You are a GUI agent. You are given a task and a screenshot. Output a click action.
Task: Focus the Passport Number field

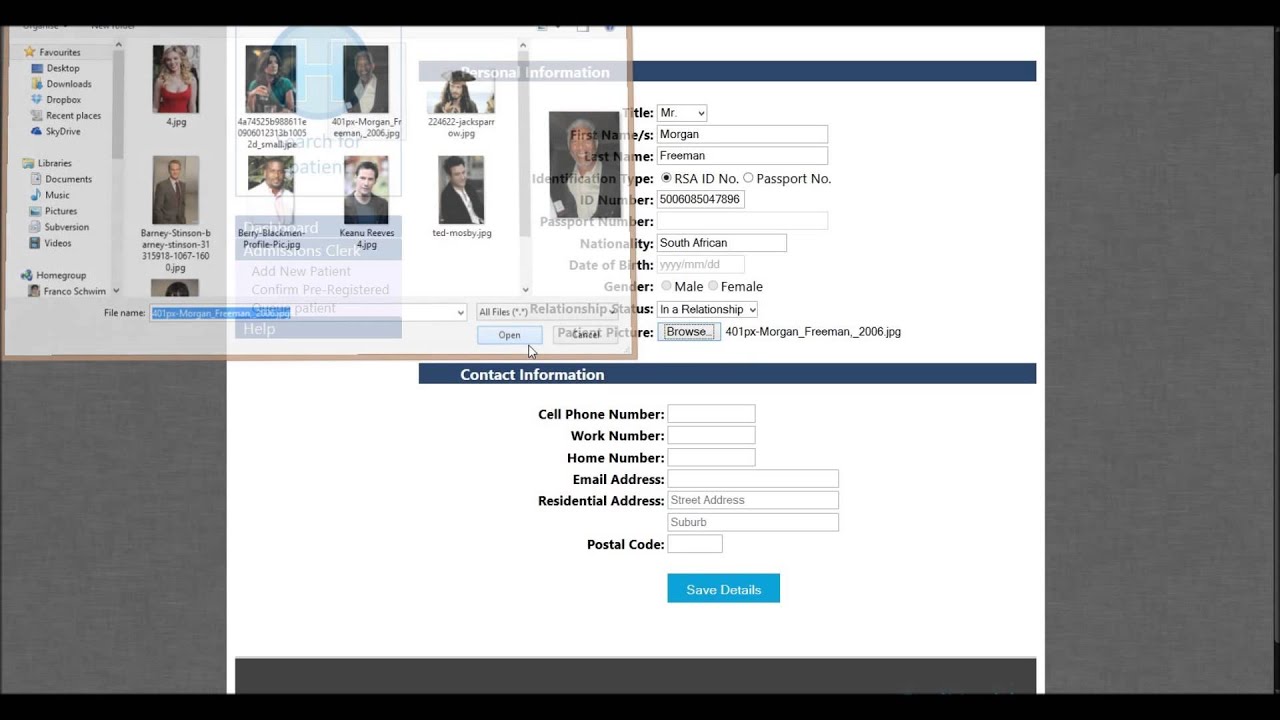(x=742, y=221)
